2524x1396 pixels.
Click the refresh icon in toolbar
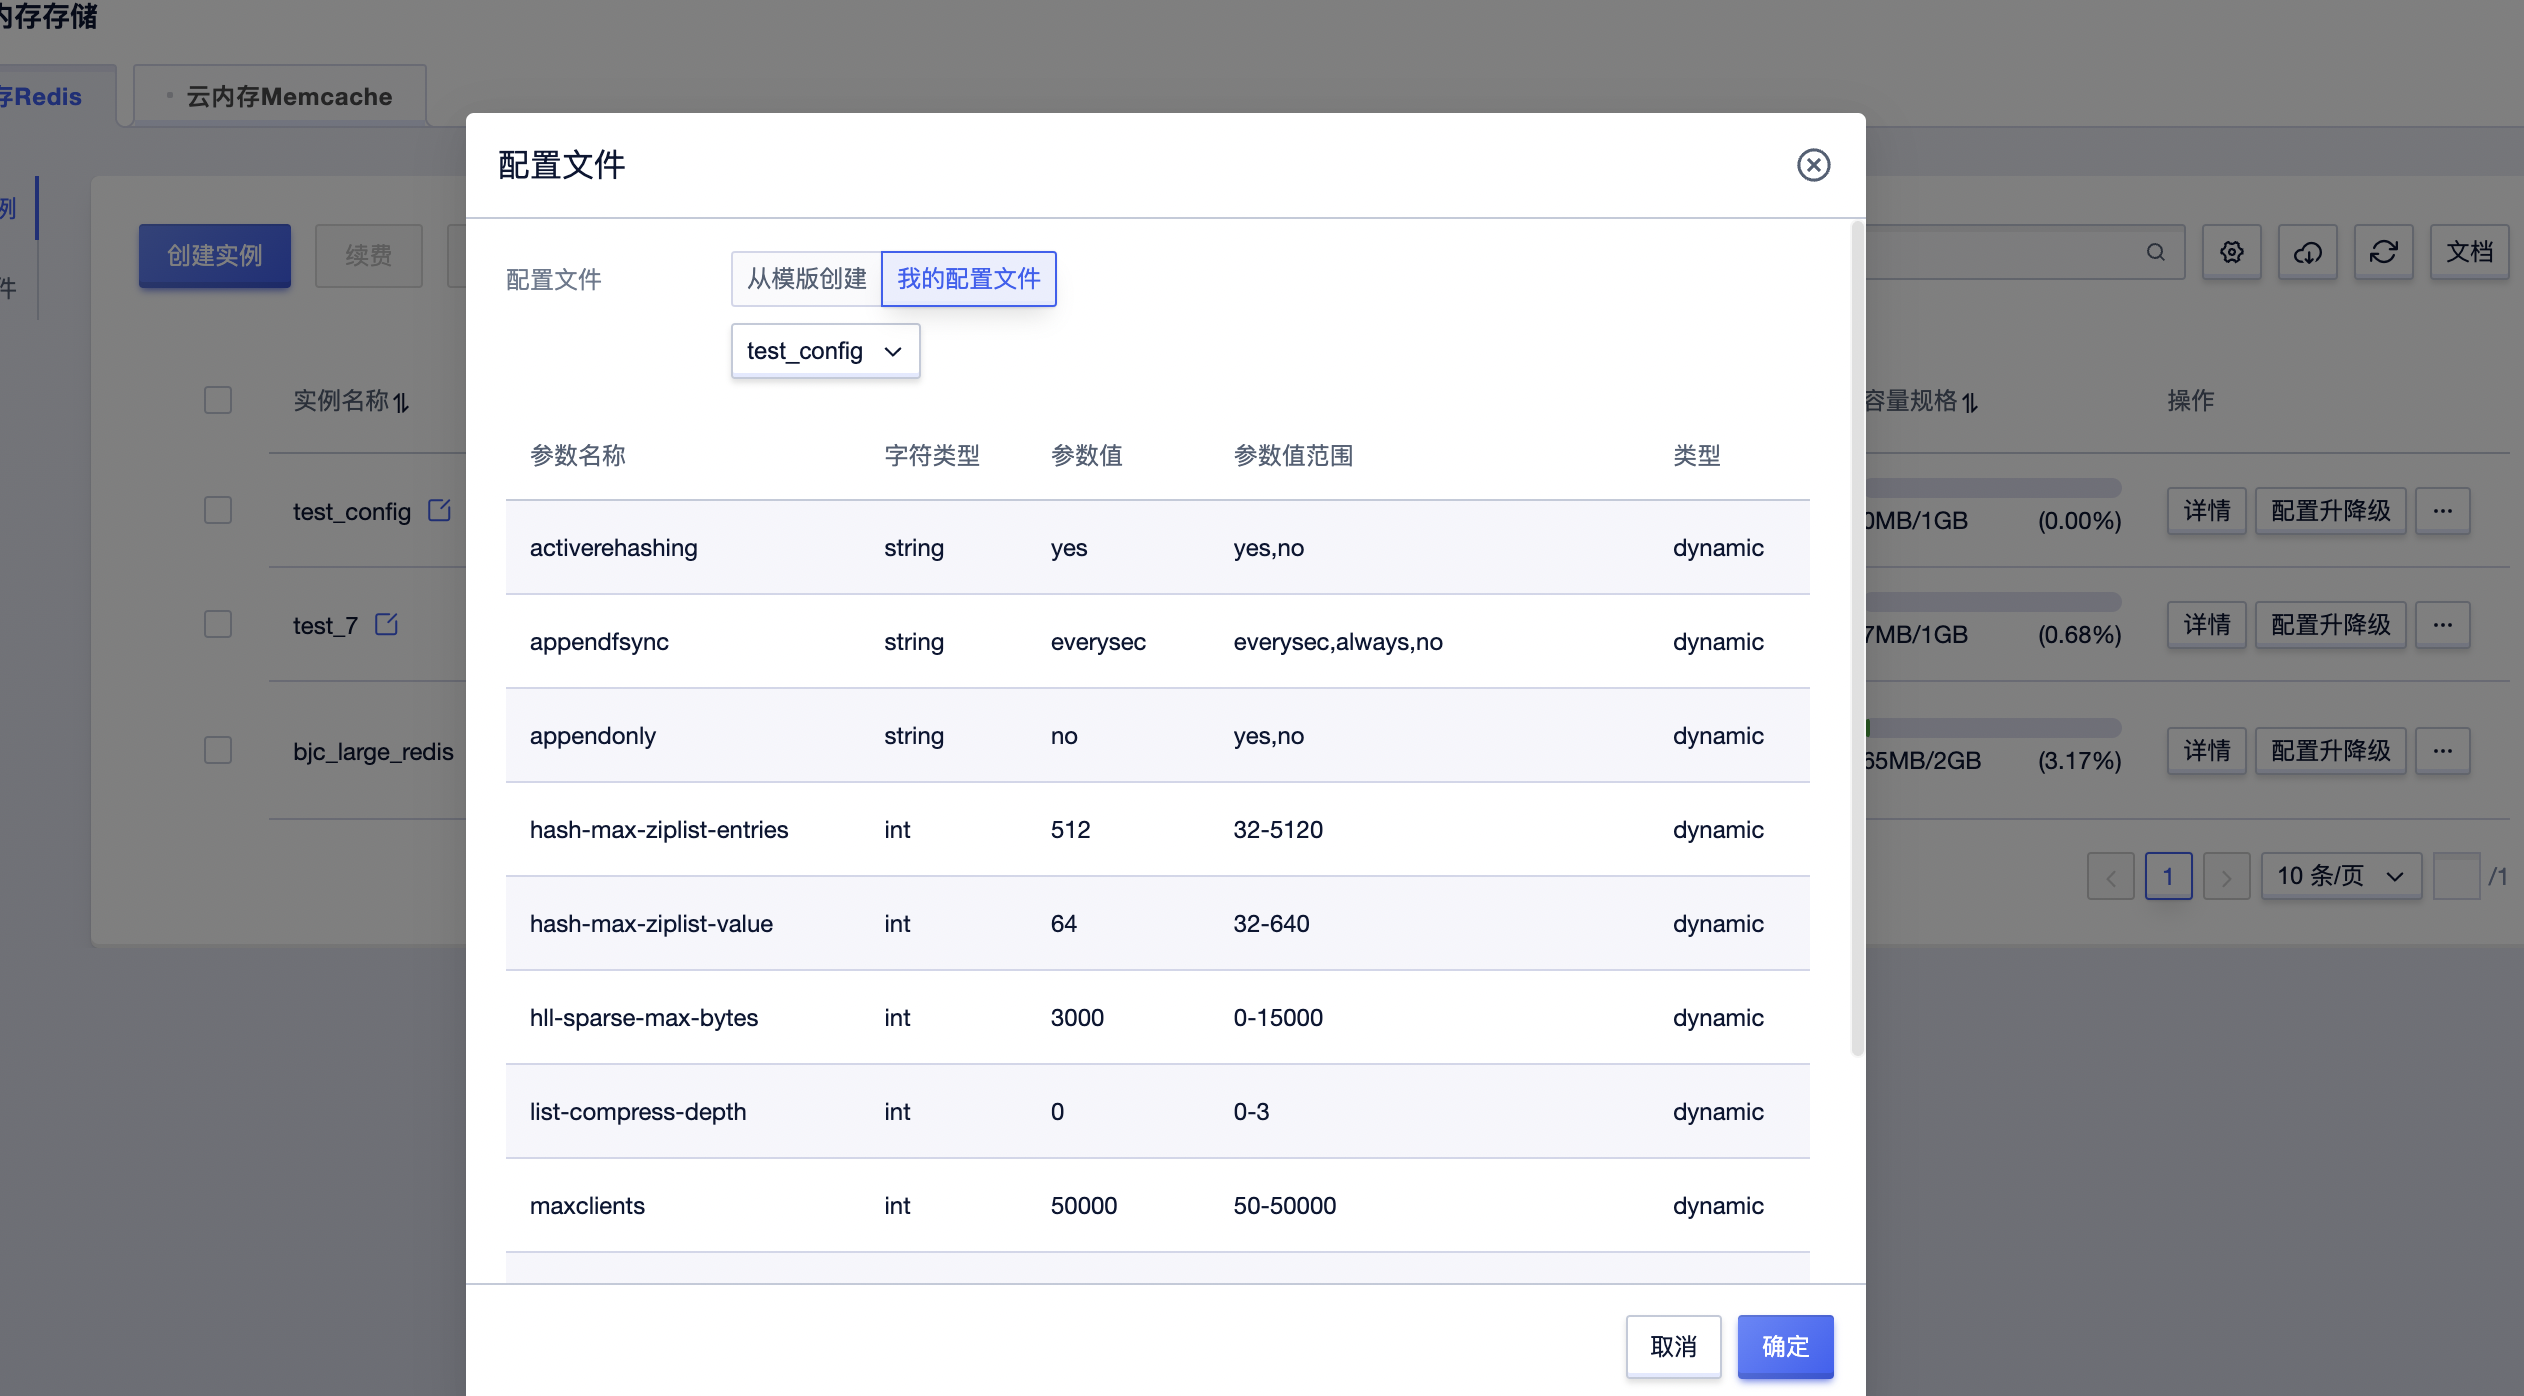(x=2383, y=253)
